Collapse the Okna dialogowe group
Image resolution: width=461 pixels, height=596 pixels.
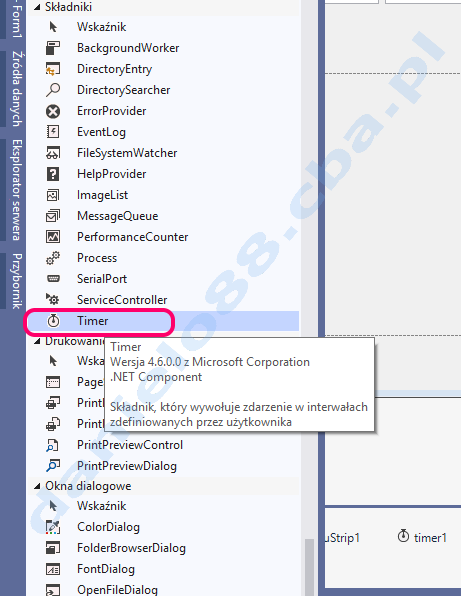(37, 486)
